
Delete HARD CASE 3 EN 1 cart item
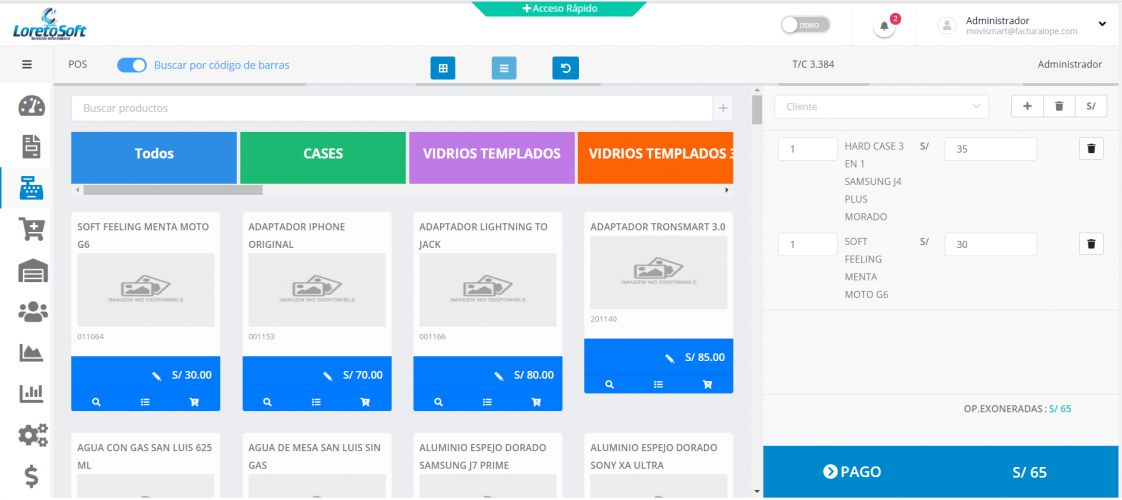1091,149
